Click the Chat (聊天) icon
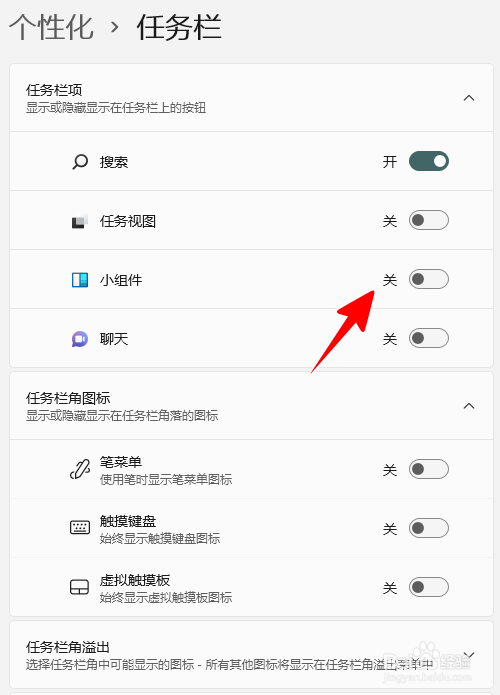 click(80, 339)
